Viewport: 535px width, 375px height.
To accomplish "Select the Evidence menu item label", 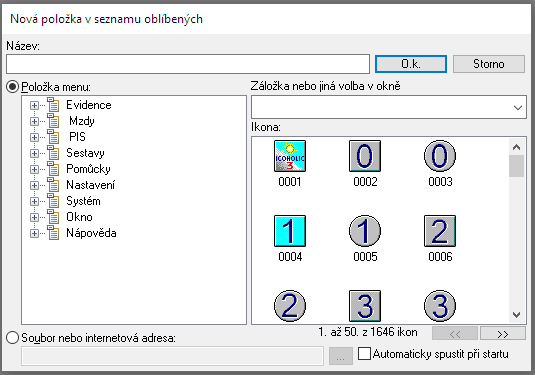I will (89, 105).
